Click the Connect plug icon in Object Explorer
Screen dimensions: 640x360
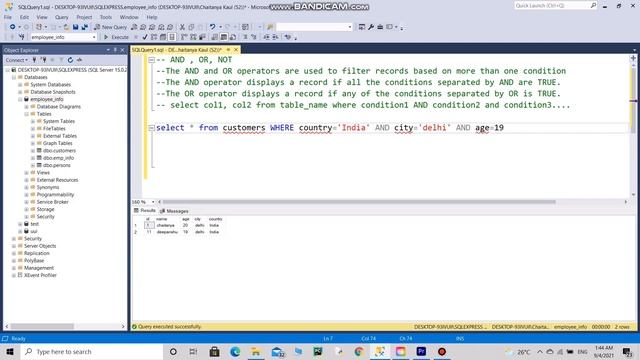click(34, 60)
